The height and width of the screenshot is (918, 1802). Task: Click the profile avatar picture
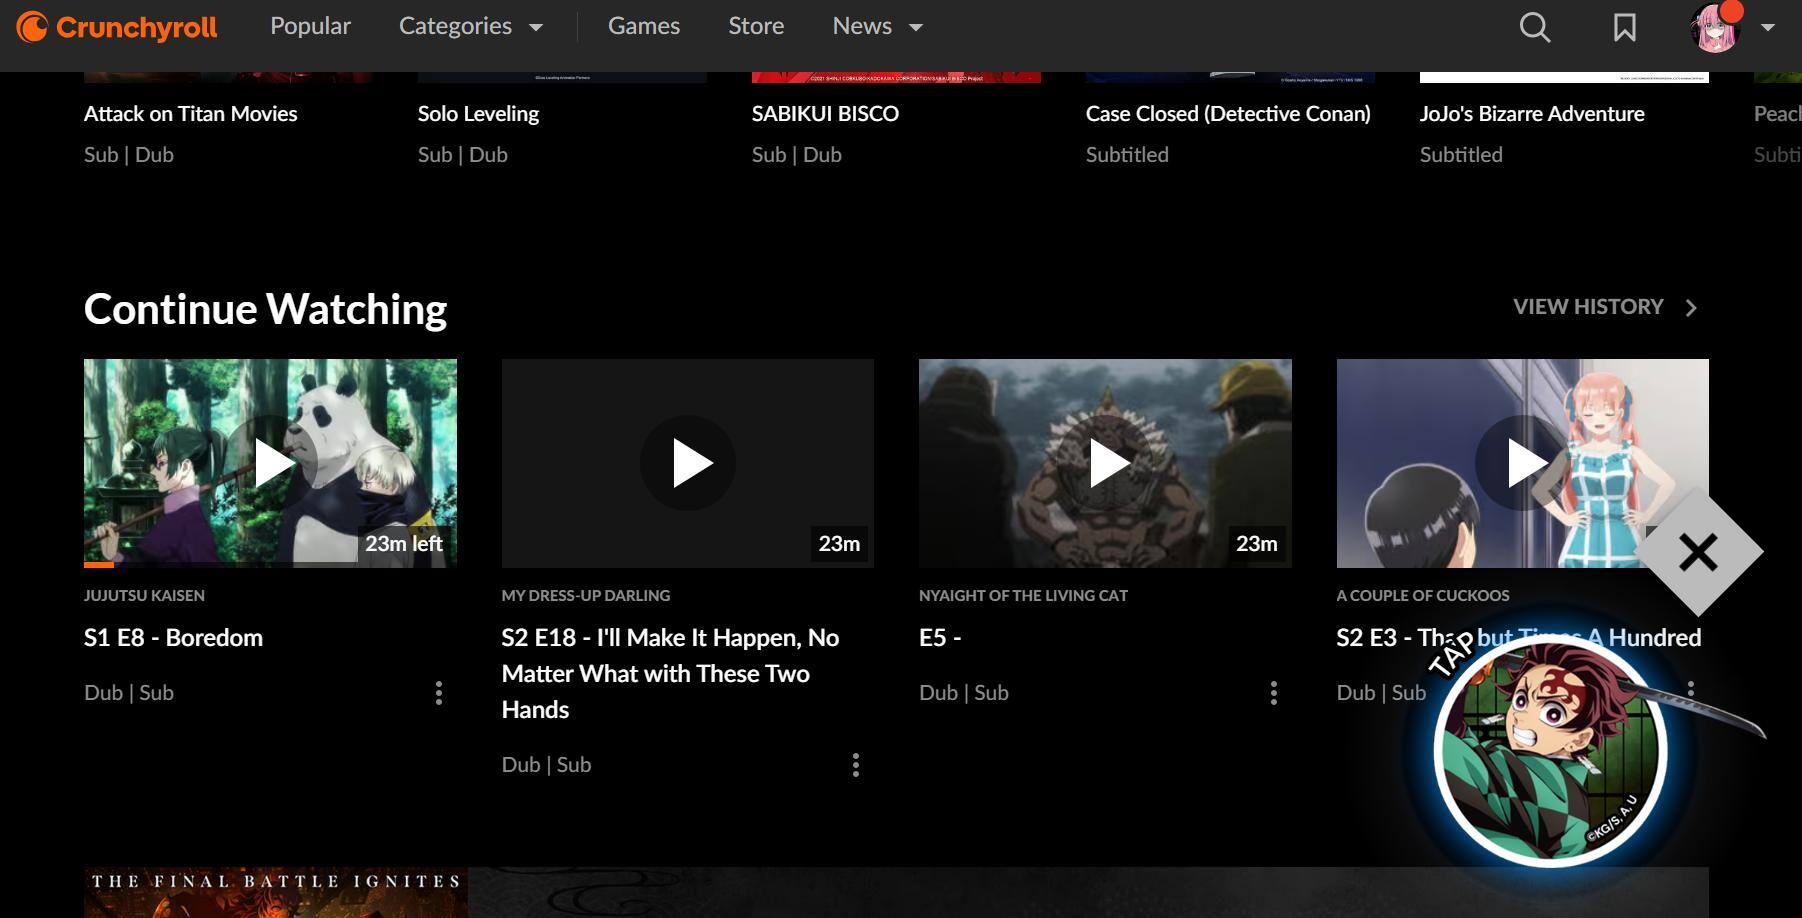(x=1714, y=28)
